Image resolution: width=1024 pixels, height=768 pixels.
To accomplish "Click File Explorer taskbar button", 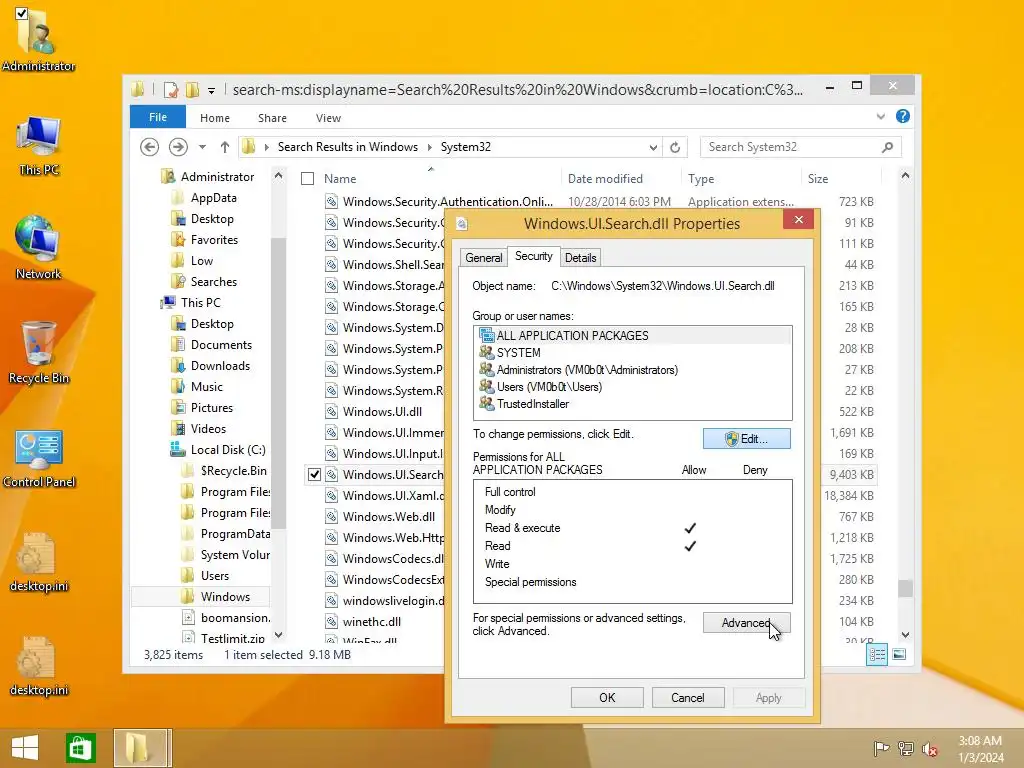I will point(142,748).
